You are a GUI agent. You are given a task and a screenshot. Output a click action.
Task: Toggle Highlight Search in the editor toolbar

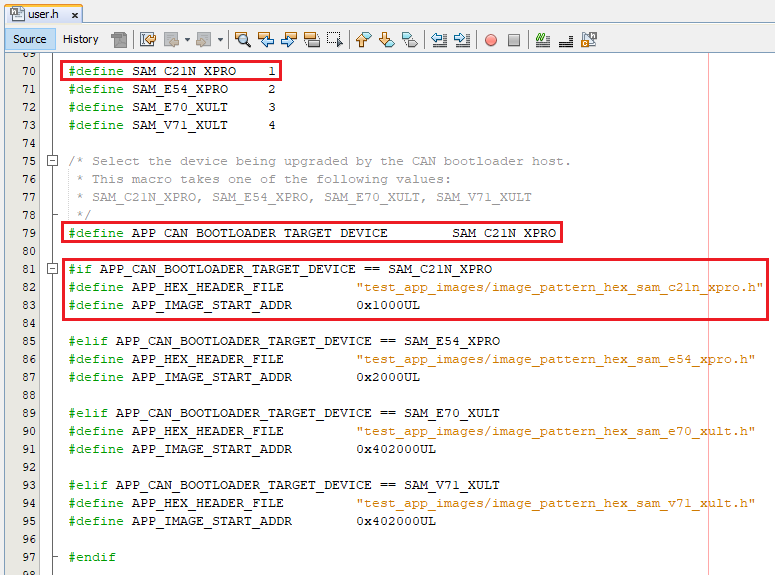[x=311, y=40]
